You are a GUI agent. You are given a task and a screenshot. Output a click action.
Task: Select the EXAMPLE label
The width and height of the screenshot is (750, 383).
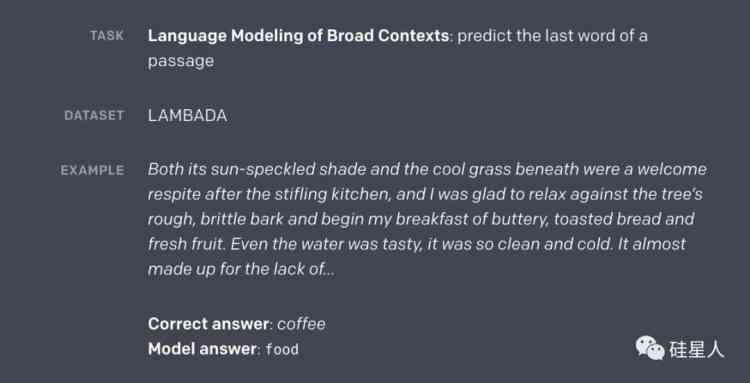pyautogui.click(x=92, y=170)
